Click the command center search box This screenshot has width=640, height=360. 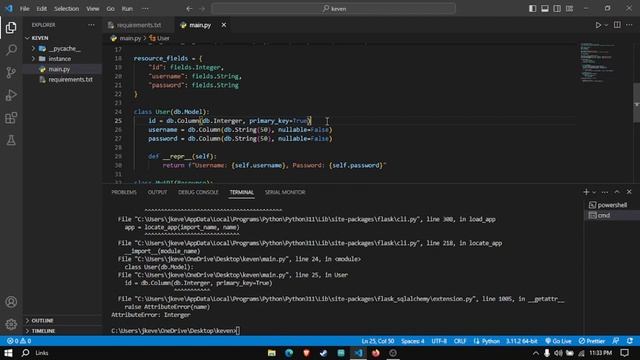click(333, 9)
